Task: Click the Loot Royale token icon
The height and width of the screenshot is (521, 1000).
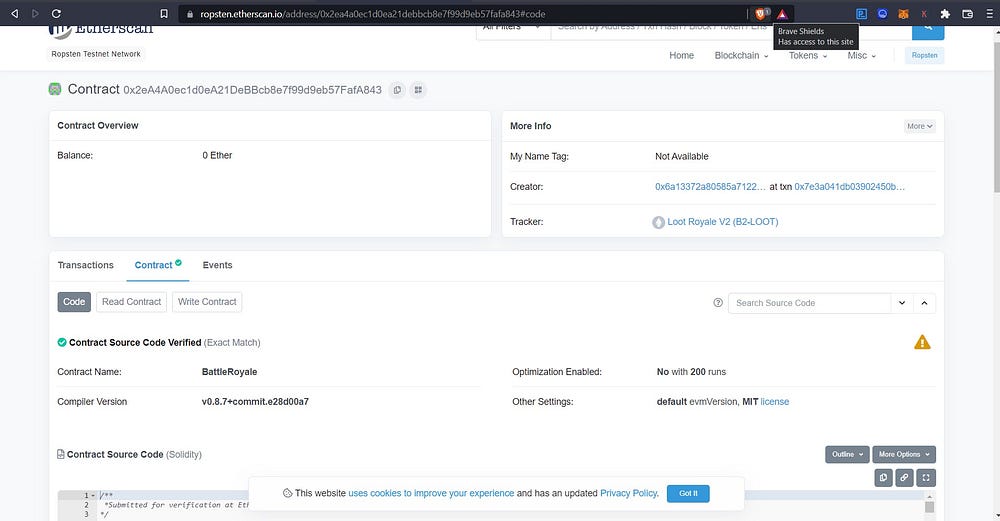Action: coord(659,223)
